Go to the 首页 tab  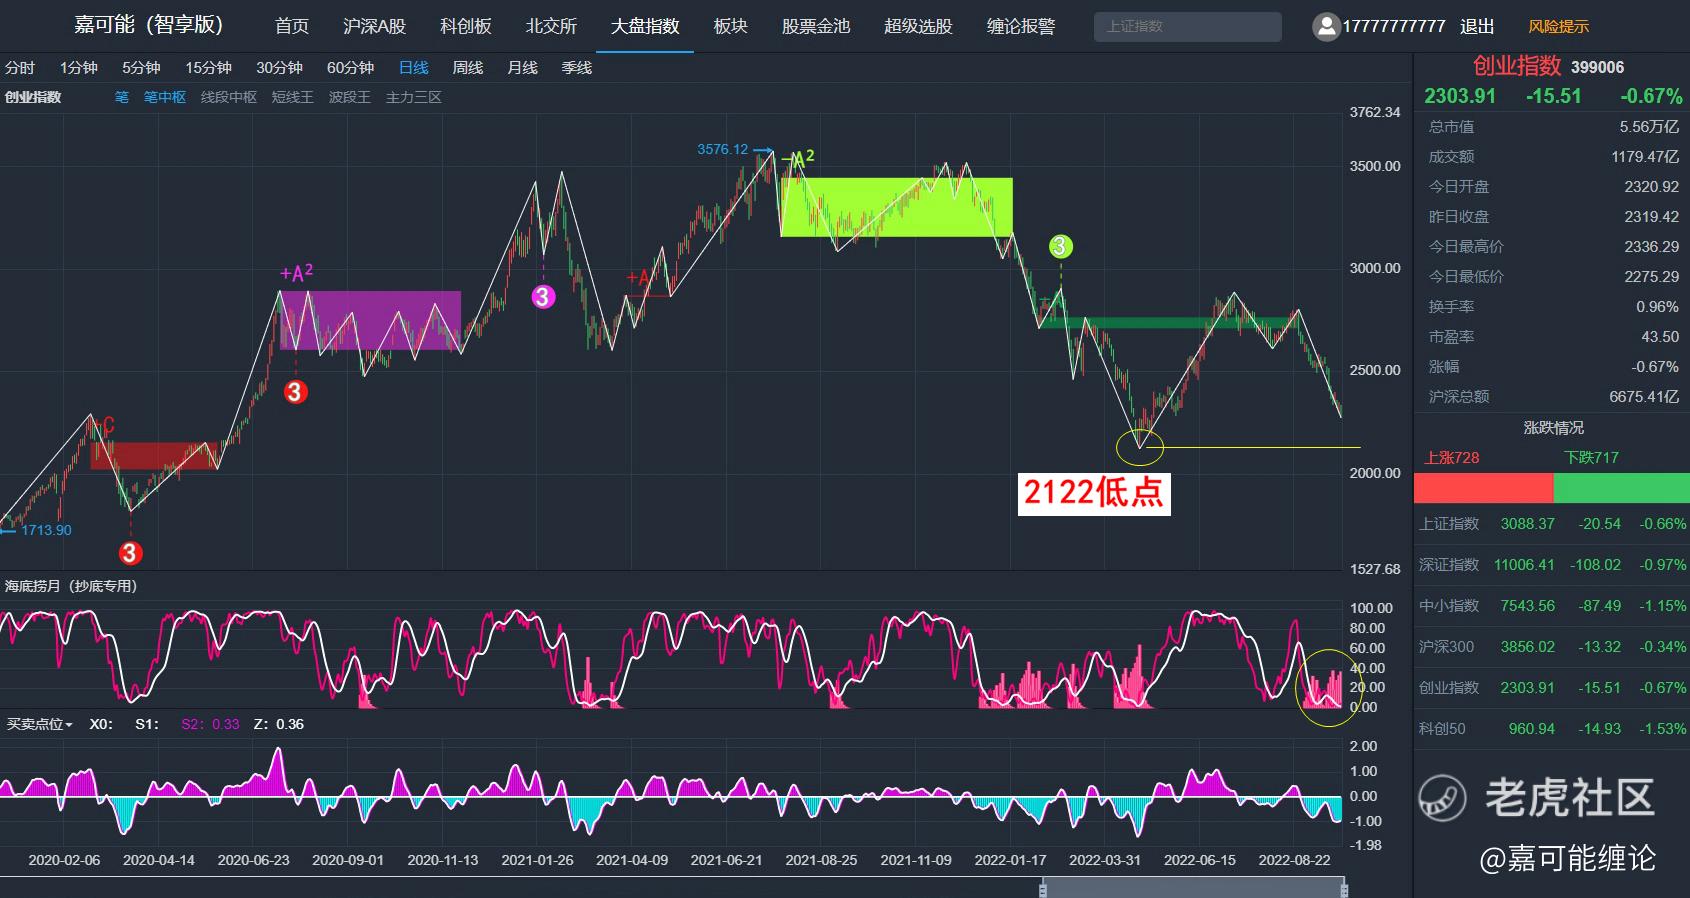click(x=292, y=26)
